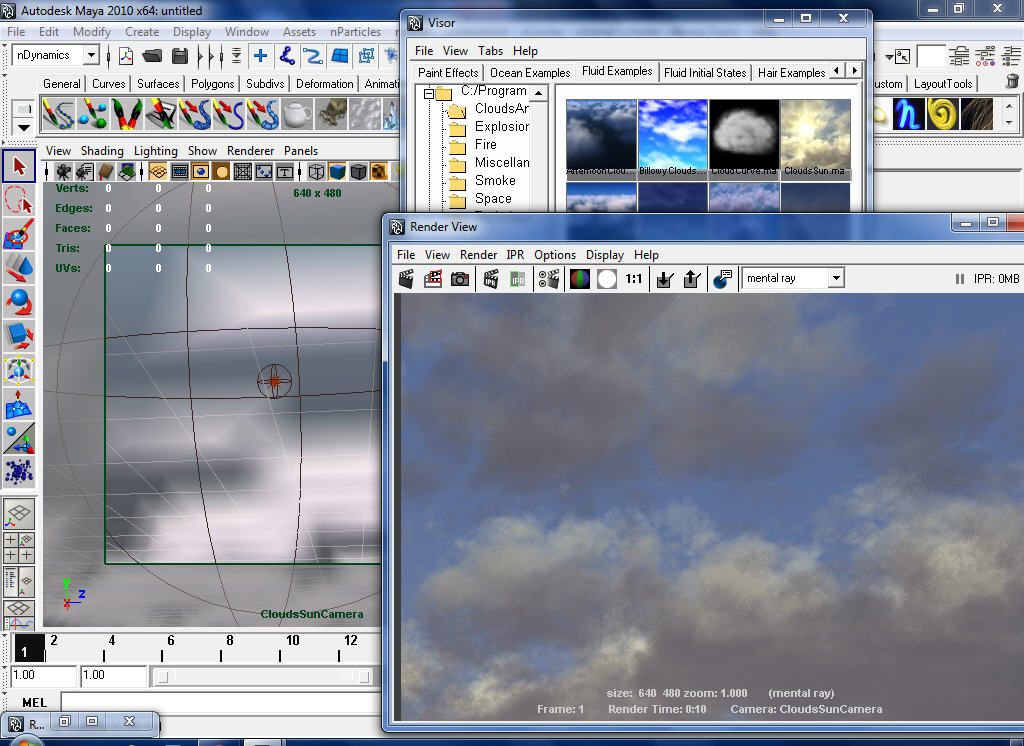The width and height of the screenshot is (1024, 746).
Task: Select the Deformation shelf tab
Action: 325,84
